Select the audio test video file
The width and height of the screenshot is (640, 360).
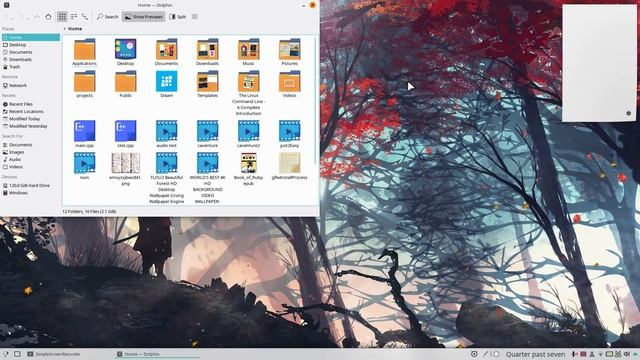(167, 131)
